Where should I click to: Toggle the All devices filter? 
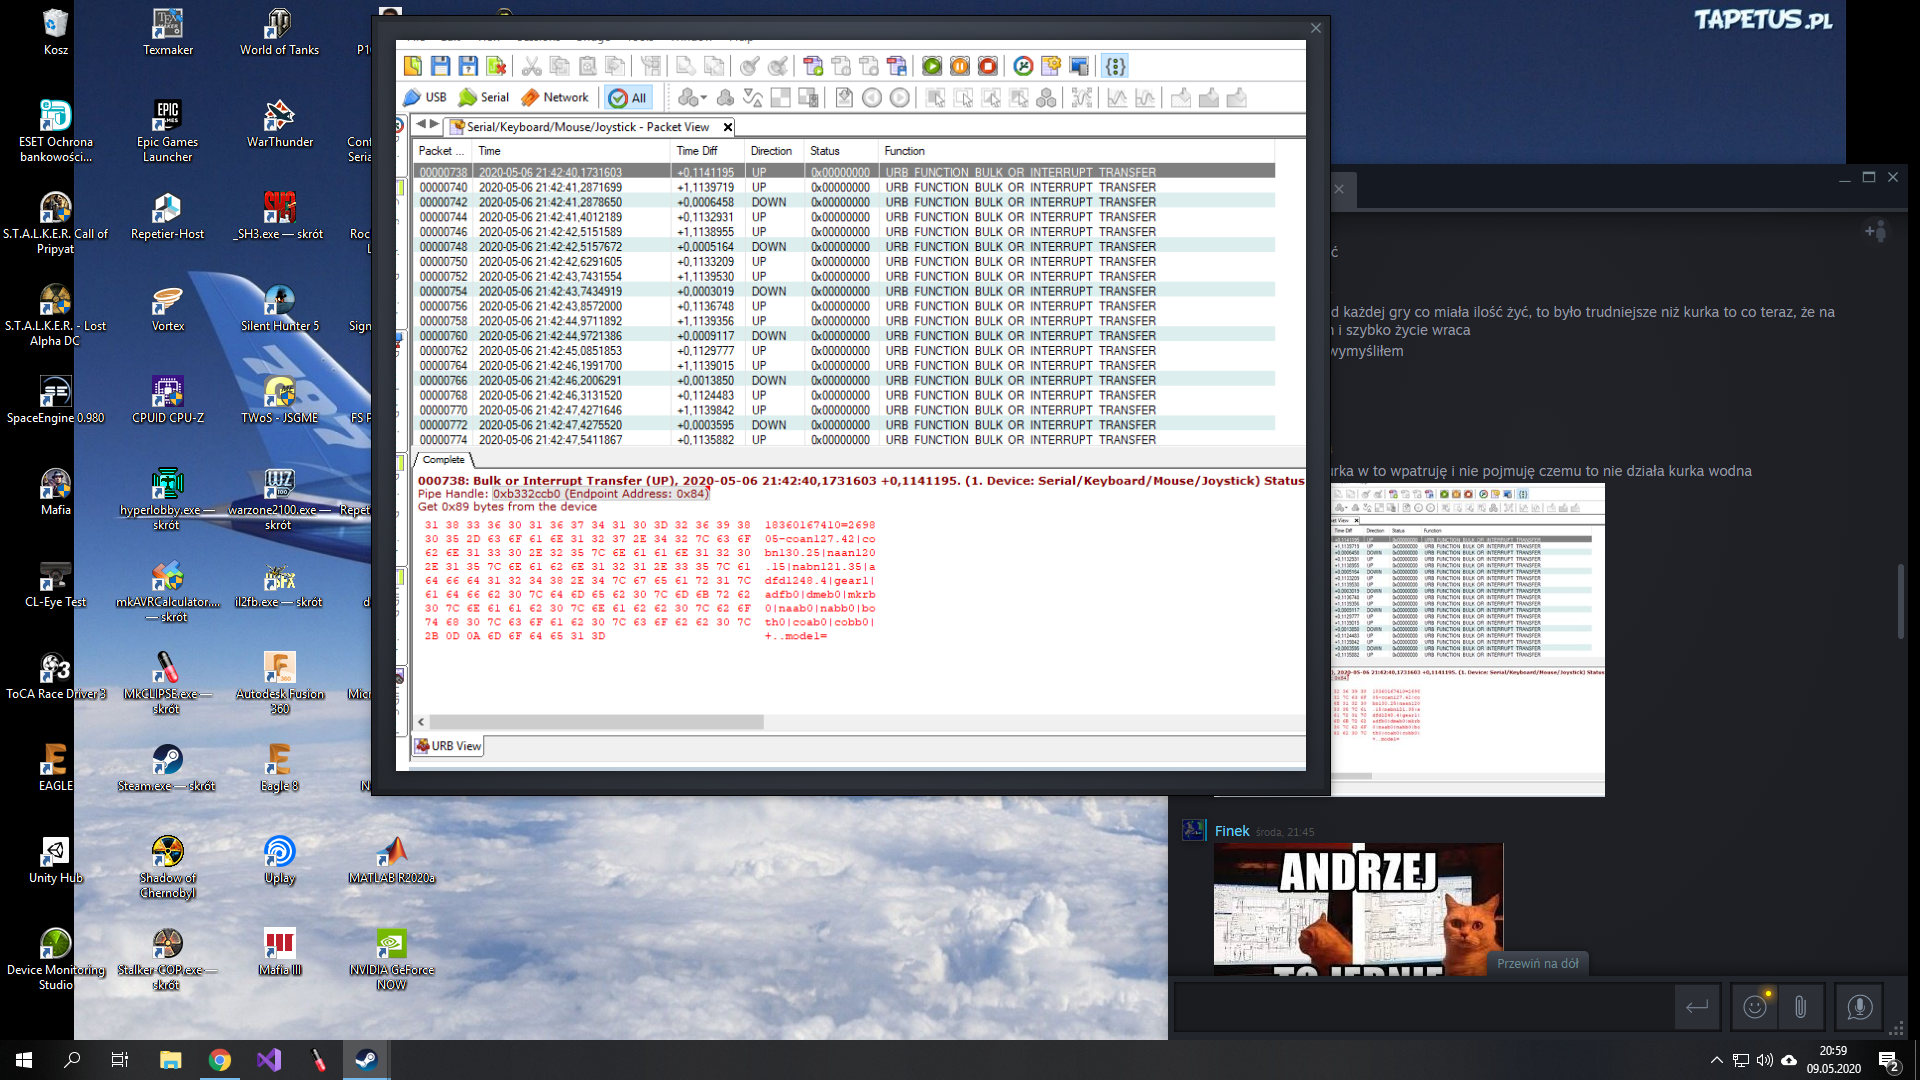click(628, 97)
